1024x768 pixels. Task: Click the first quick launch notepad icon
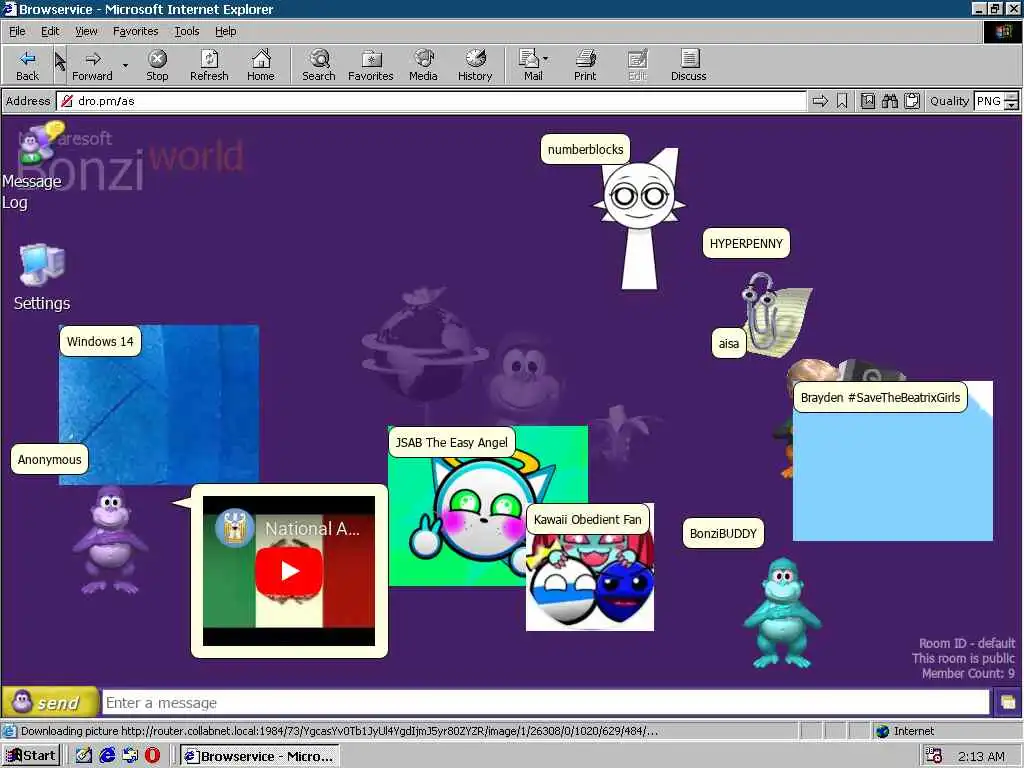(x=84, y=756)
